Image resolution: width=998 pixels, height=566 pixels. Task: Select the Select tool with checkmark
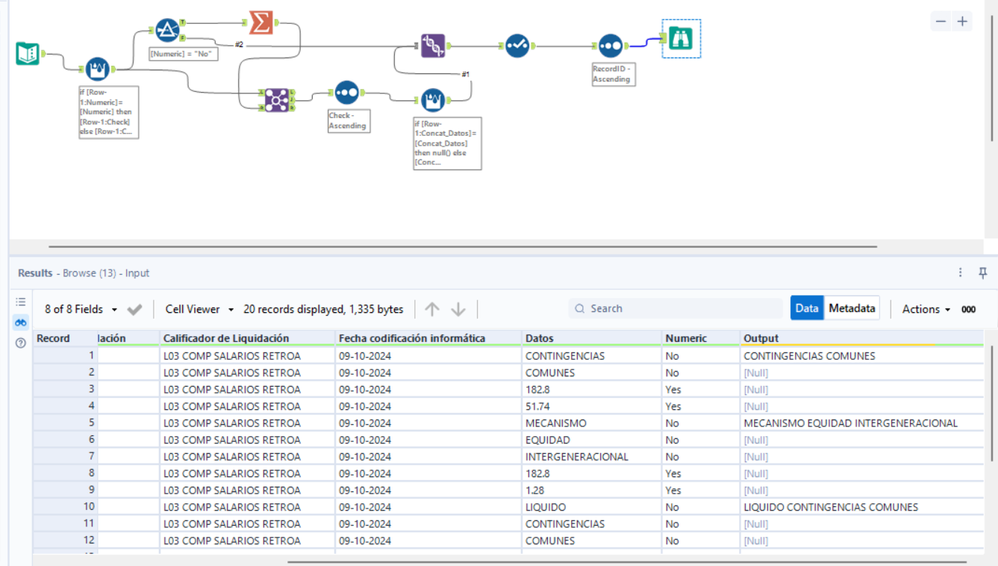pyautogui.click(x=517, y=46)
